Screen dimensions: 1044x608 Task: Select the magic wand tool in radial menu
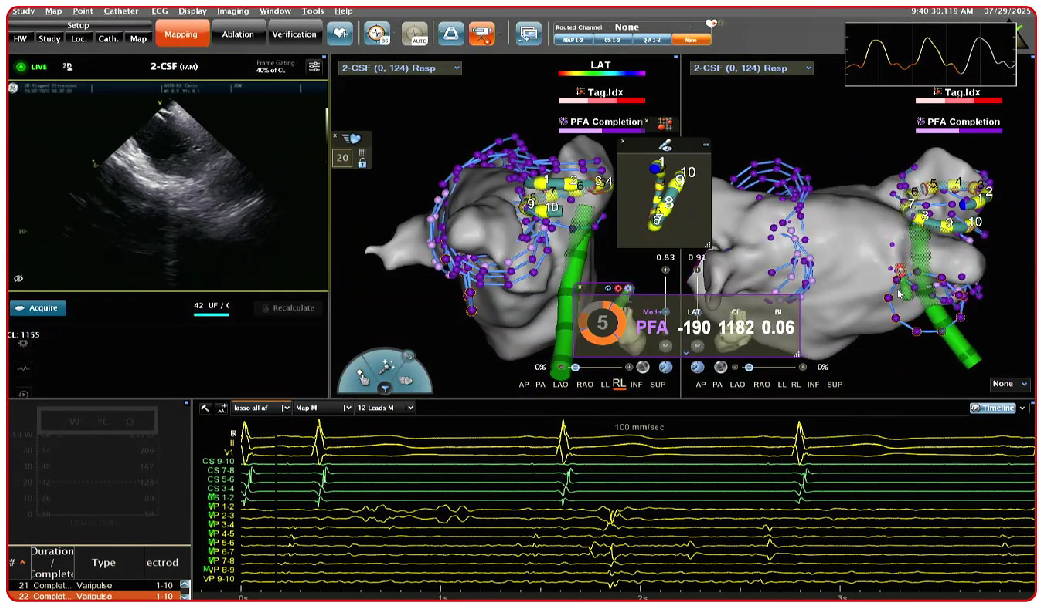pos(387,365)
